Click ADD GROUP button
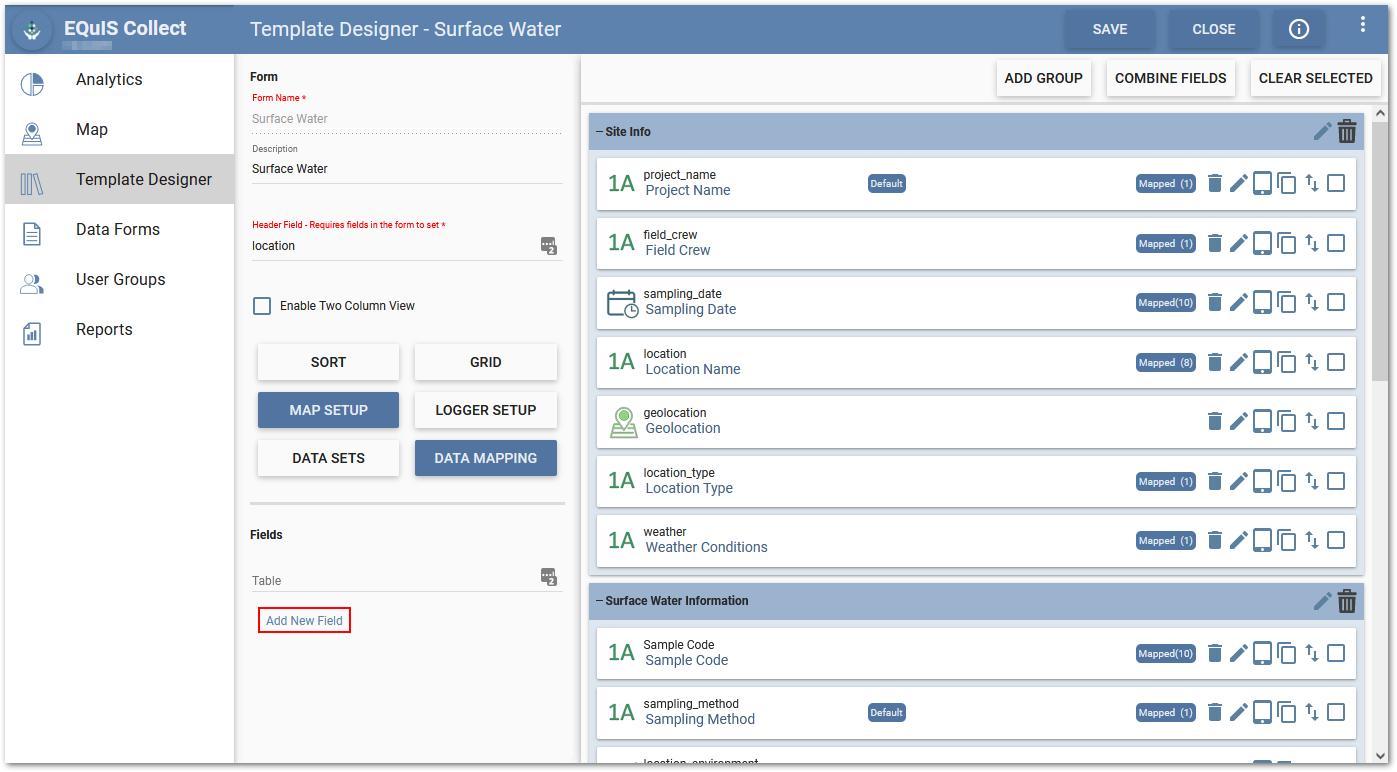This screenshot has width=1397, height=772. tap(1043, 78)
